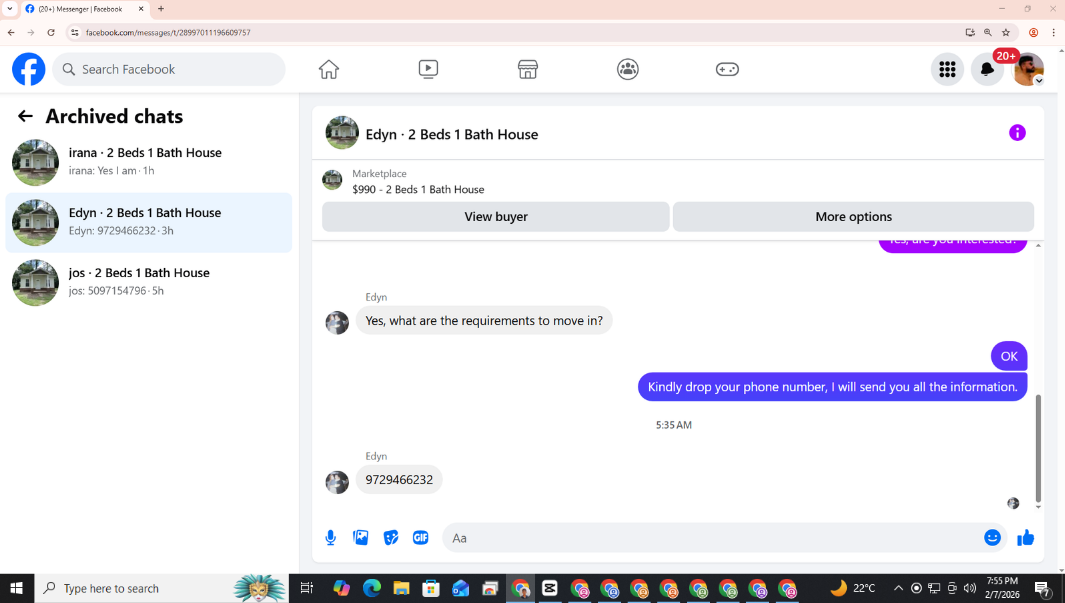Image resolution: width=1065 pixels, height=603 pixels.
Task: Open the tab search dropdown arrow
Action: coord(10,9)
